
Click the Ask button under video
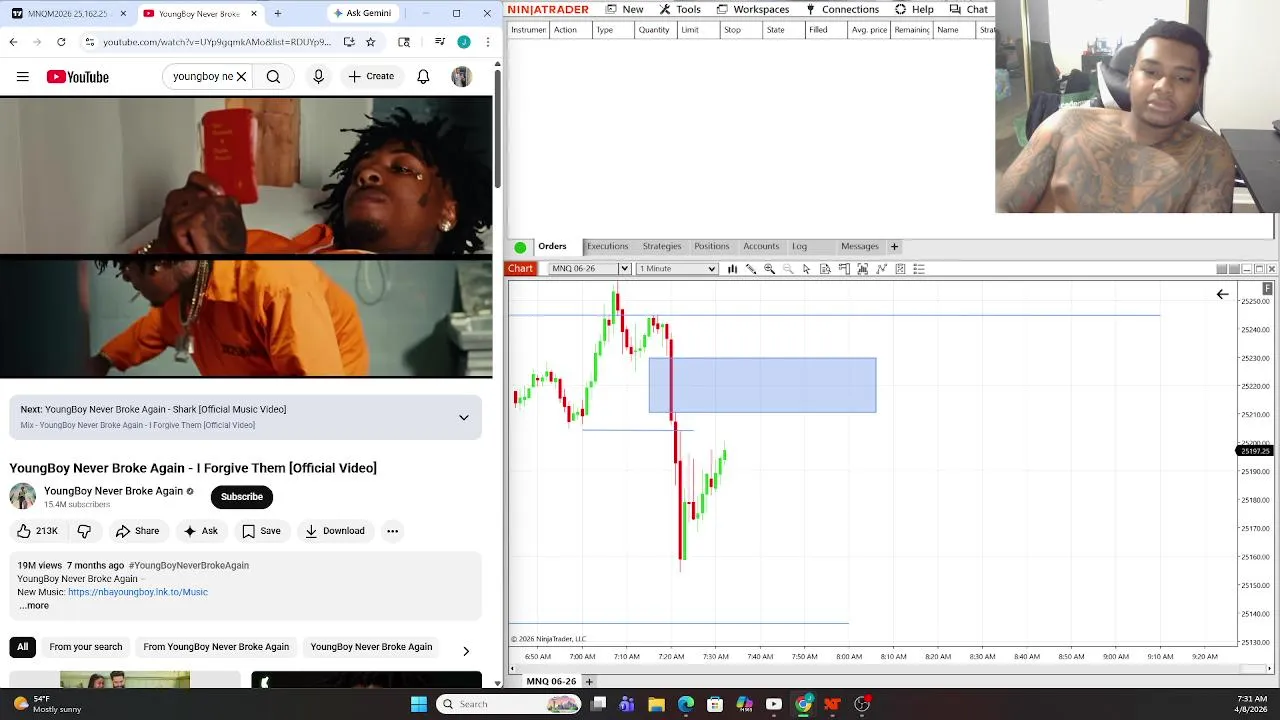(200, 531)
